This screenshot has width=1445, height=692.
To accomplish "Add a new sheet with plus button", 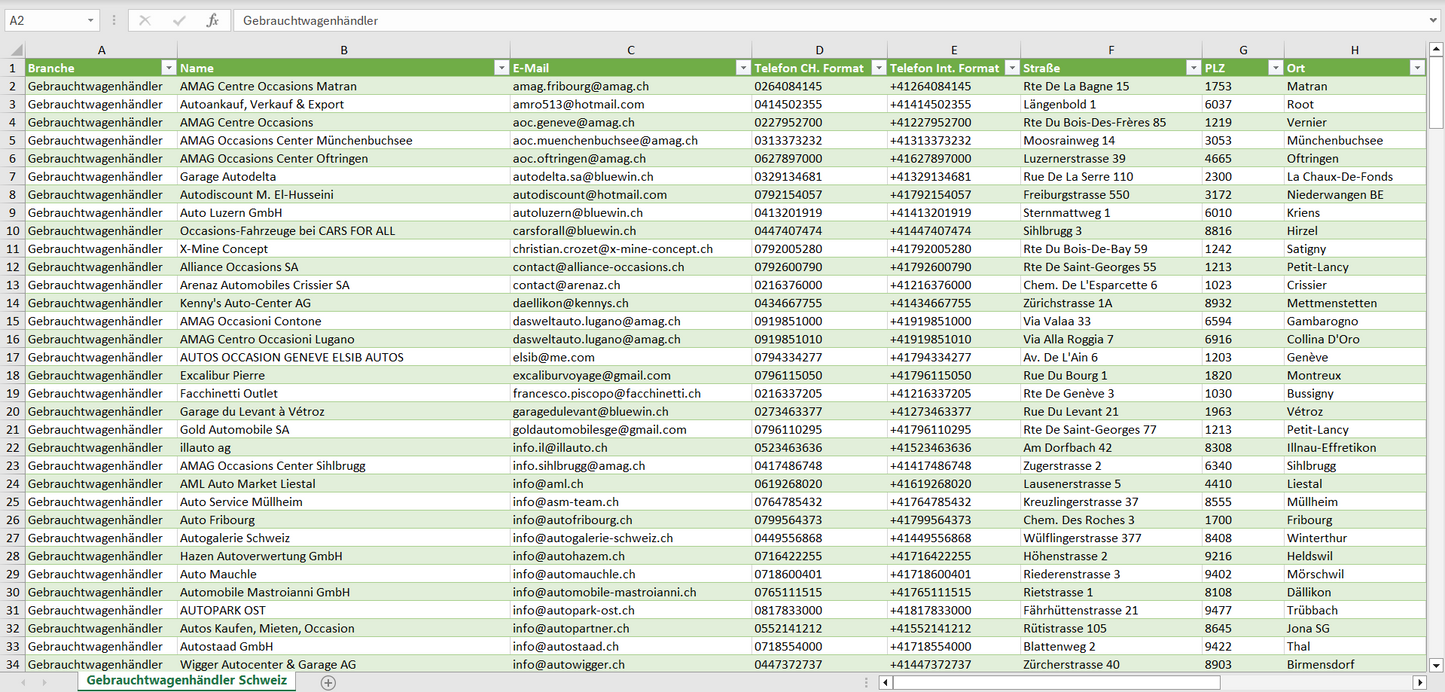I will click(x=328, y=682).
